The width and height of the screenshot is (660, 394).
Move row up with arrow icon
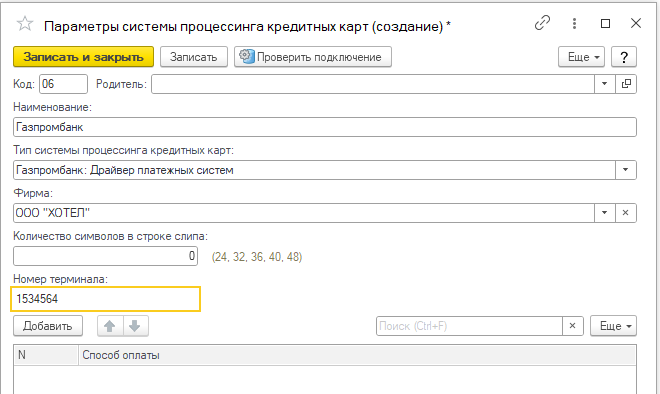click(x=110, y=326)
